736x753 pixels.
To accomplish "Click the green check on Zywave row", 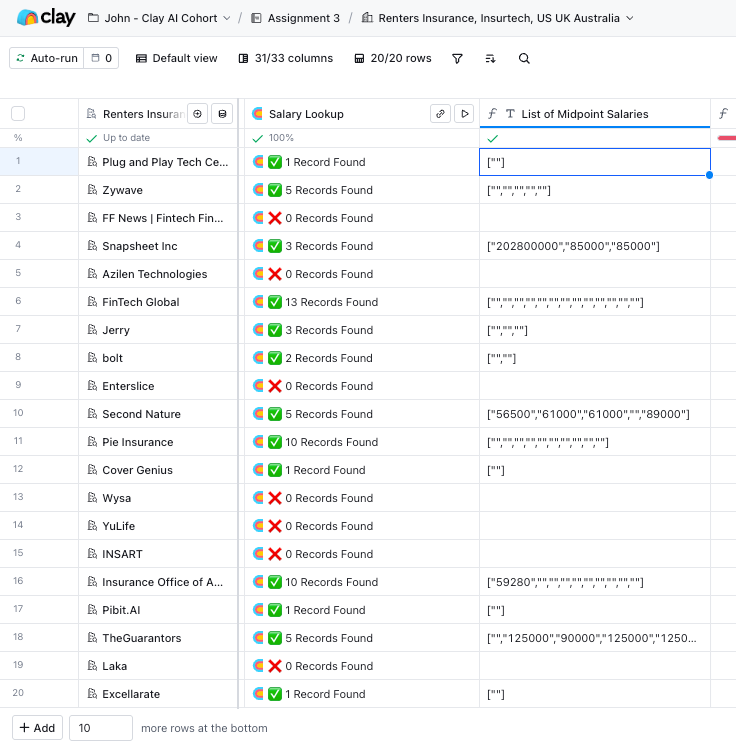I will [275, 190].
